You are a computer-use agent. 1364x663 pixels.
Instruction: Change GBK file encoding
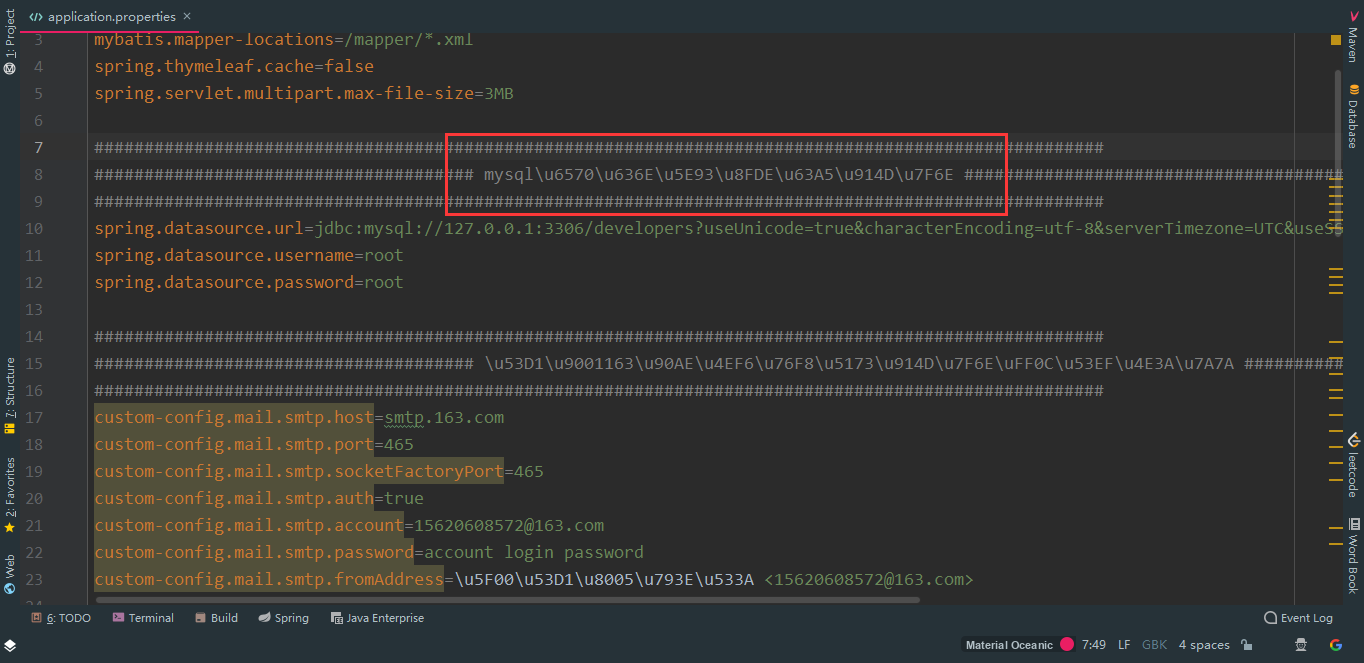tap(1154, 645)
